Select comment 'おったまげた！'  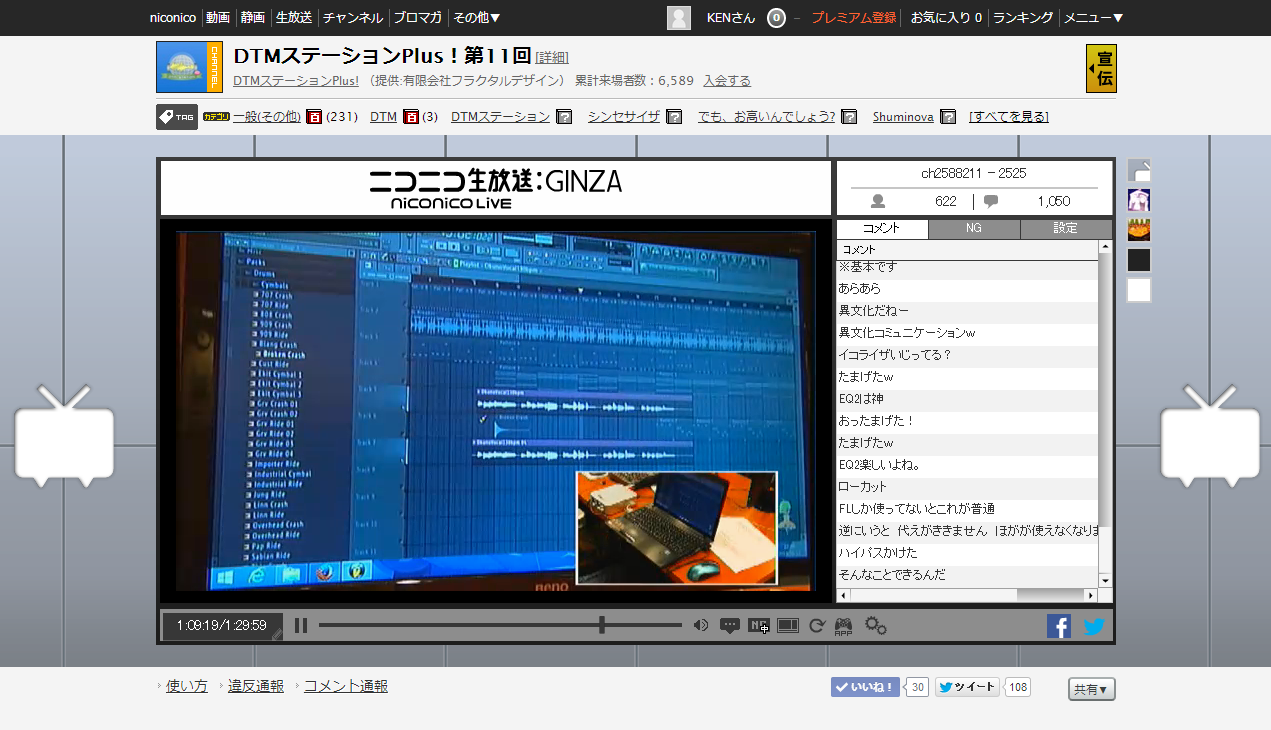pyautogui.click(x=967, y=421)
